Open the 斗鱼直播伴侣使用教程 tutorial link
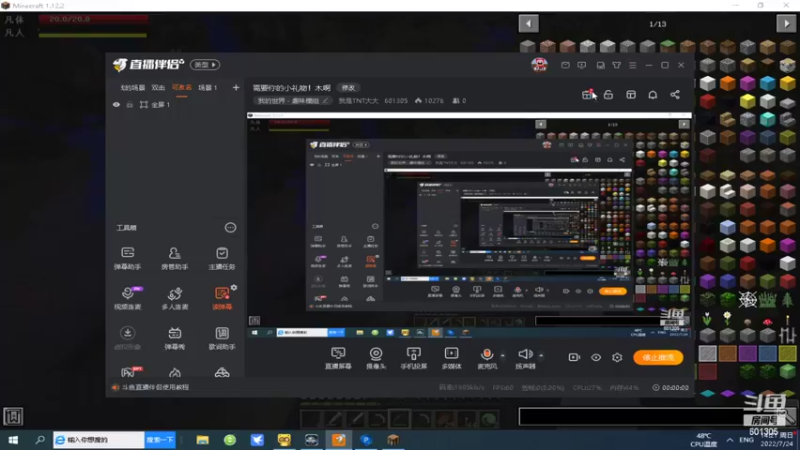 155,387
